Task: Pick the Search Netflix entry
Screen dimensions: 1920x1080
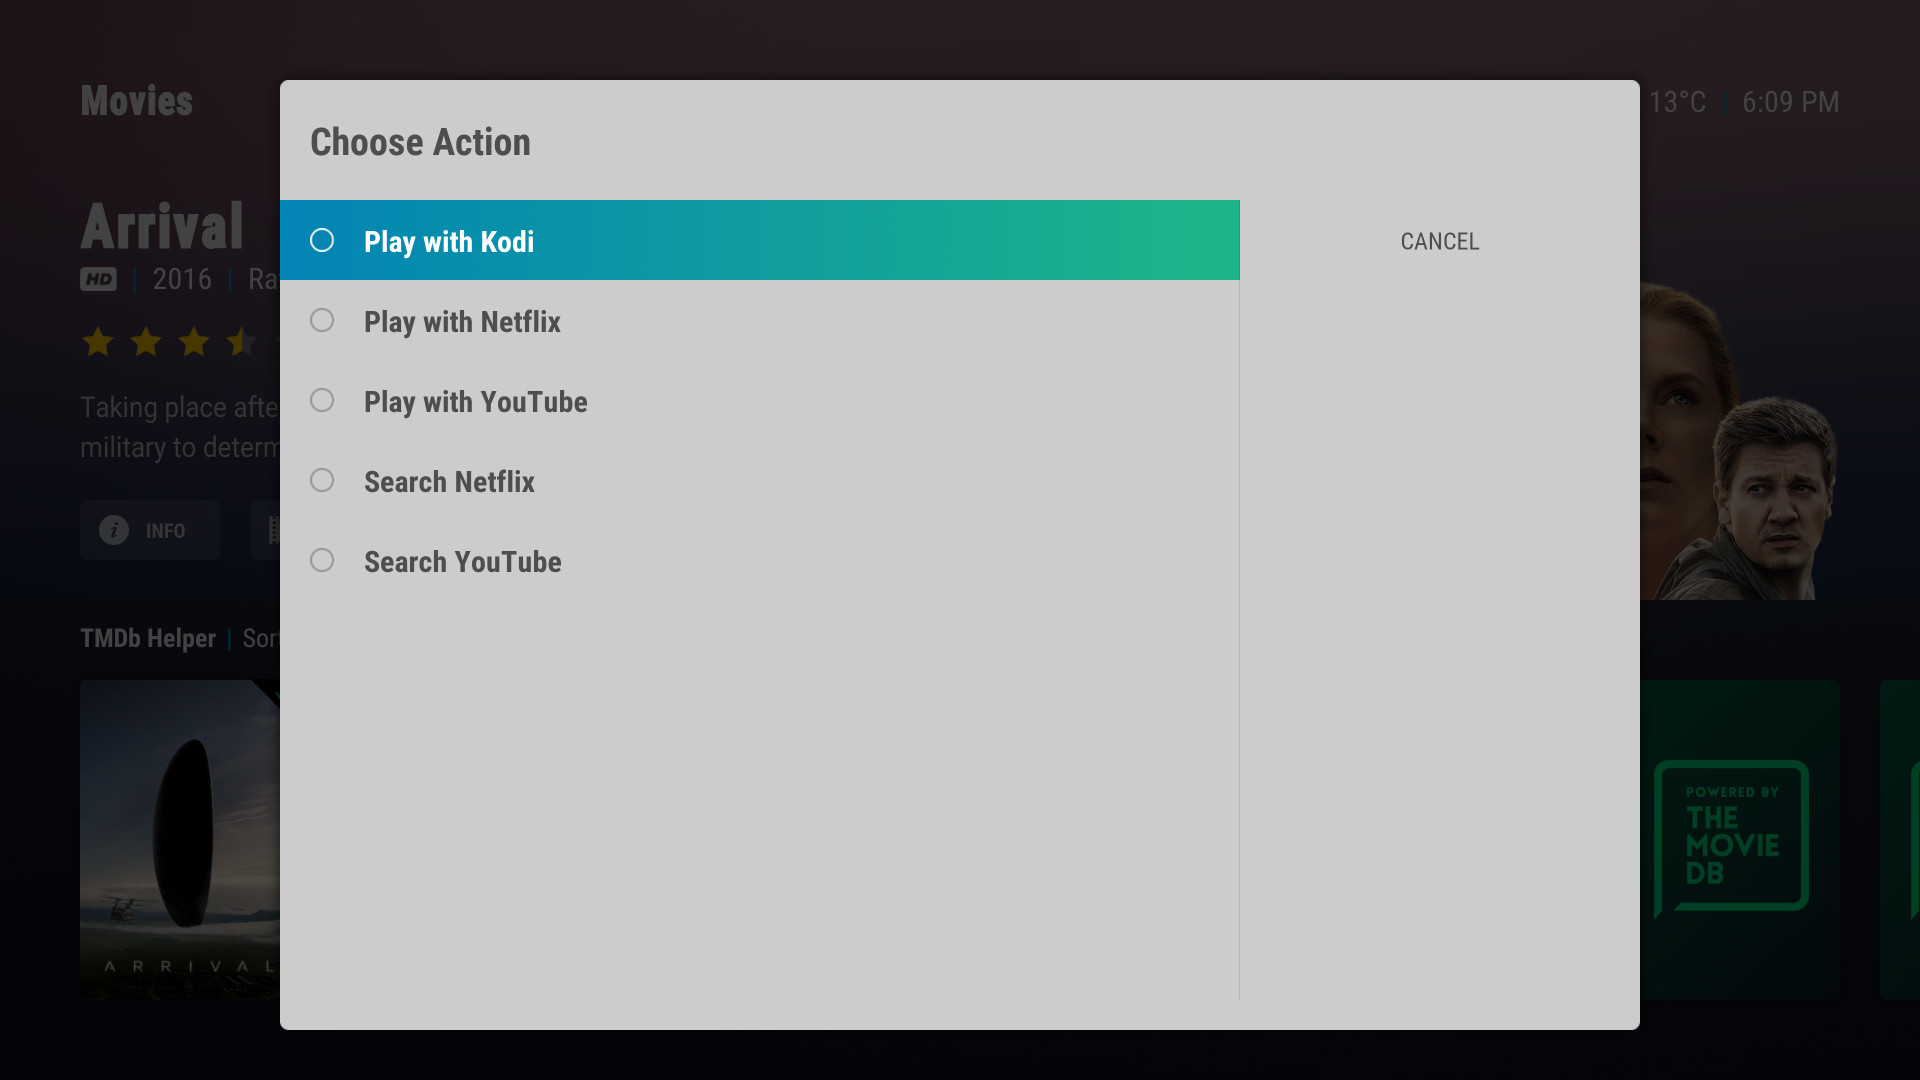Action: tap(760, 480)
